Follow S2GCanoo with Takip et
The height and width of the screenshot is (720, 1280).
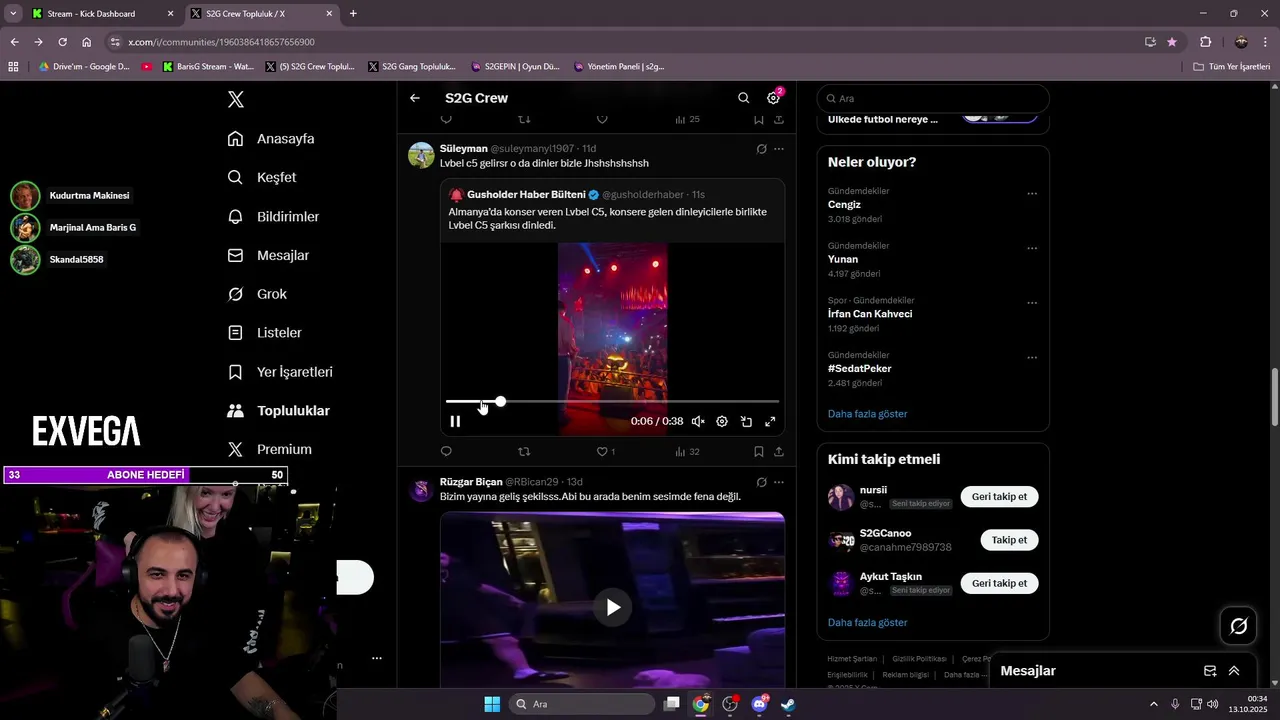(1009, 540)
